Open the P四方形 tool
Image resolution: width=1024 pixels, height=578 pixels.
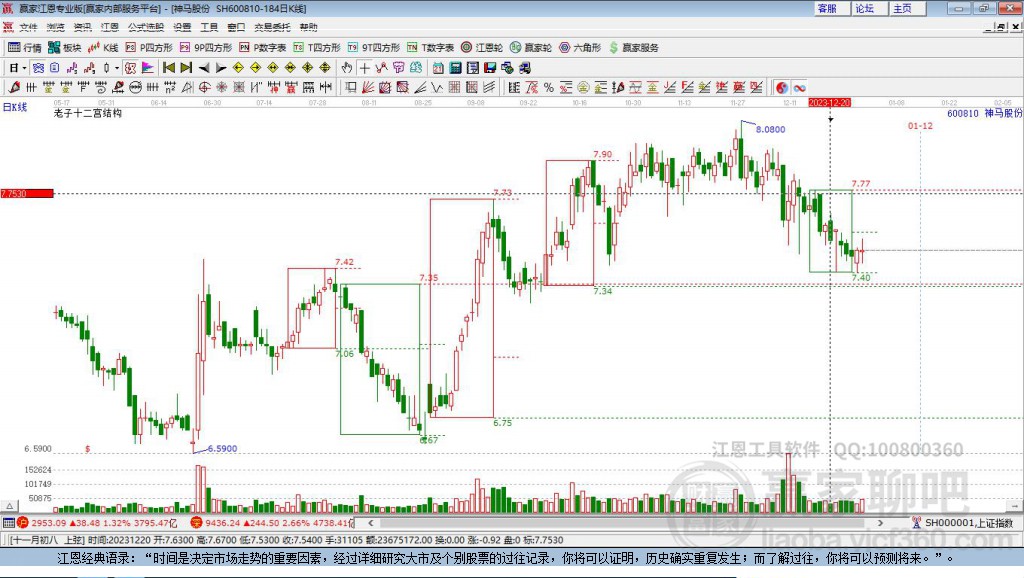pos(149,48)
